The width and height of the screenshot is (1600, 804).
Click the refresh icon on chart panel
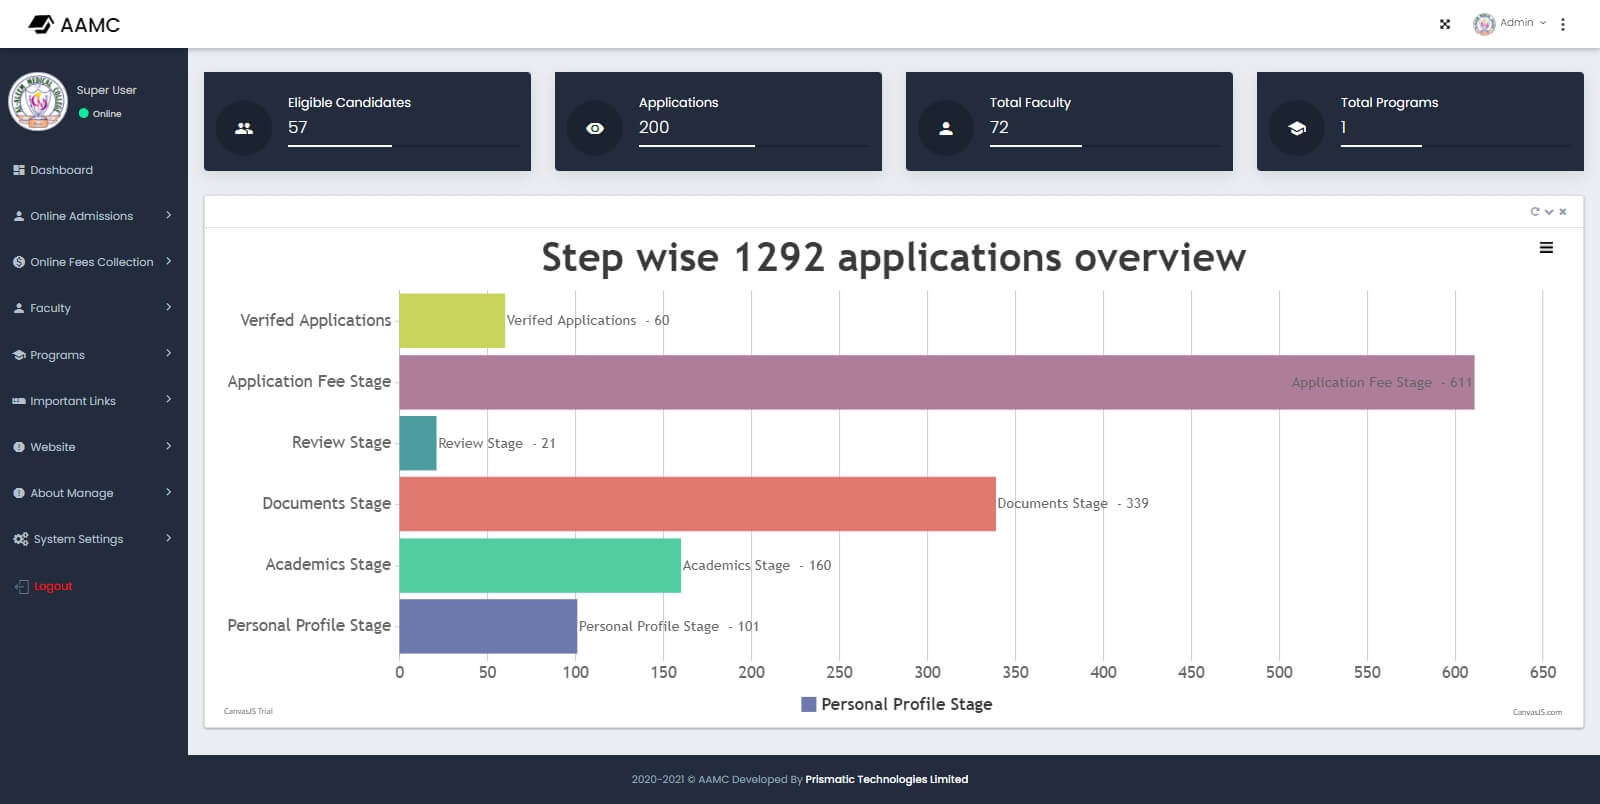pos(1534,212)
